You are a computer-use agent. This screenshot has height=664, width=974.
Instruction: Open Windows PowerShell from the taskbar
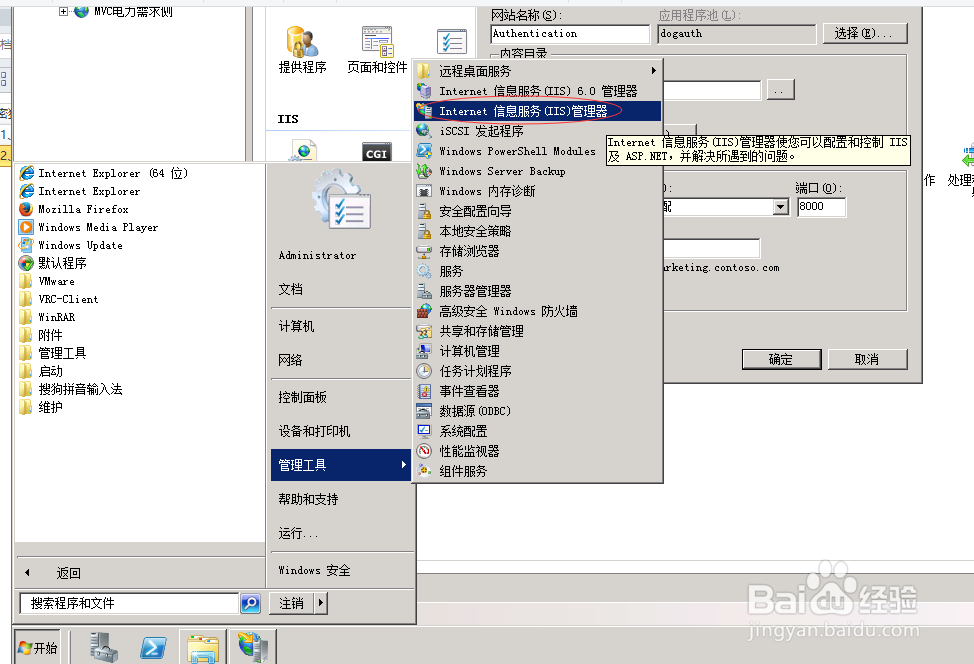click(153, 647)
